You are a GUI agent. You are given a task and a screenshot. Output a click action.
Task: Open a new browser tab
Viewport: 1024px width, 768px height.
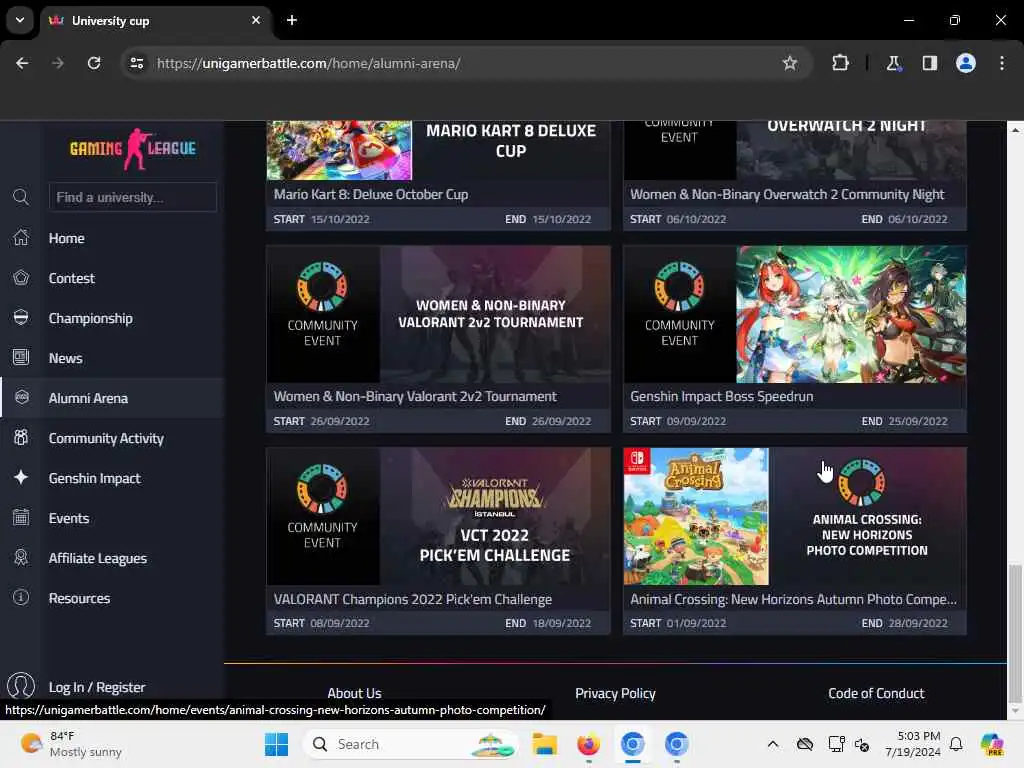(292, 20)
